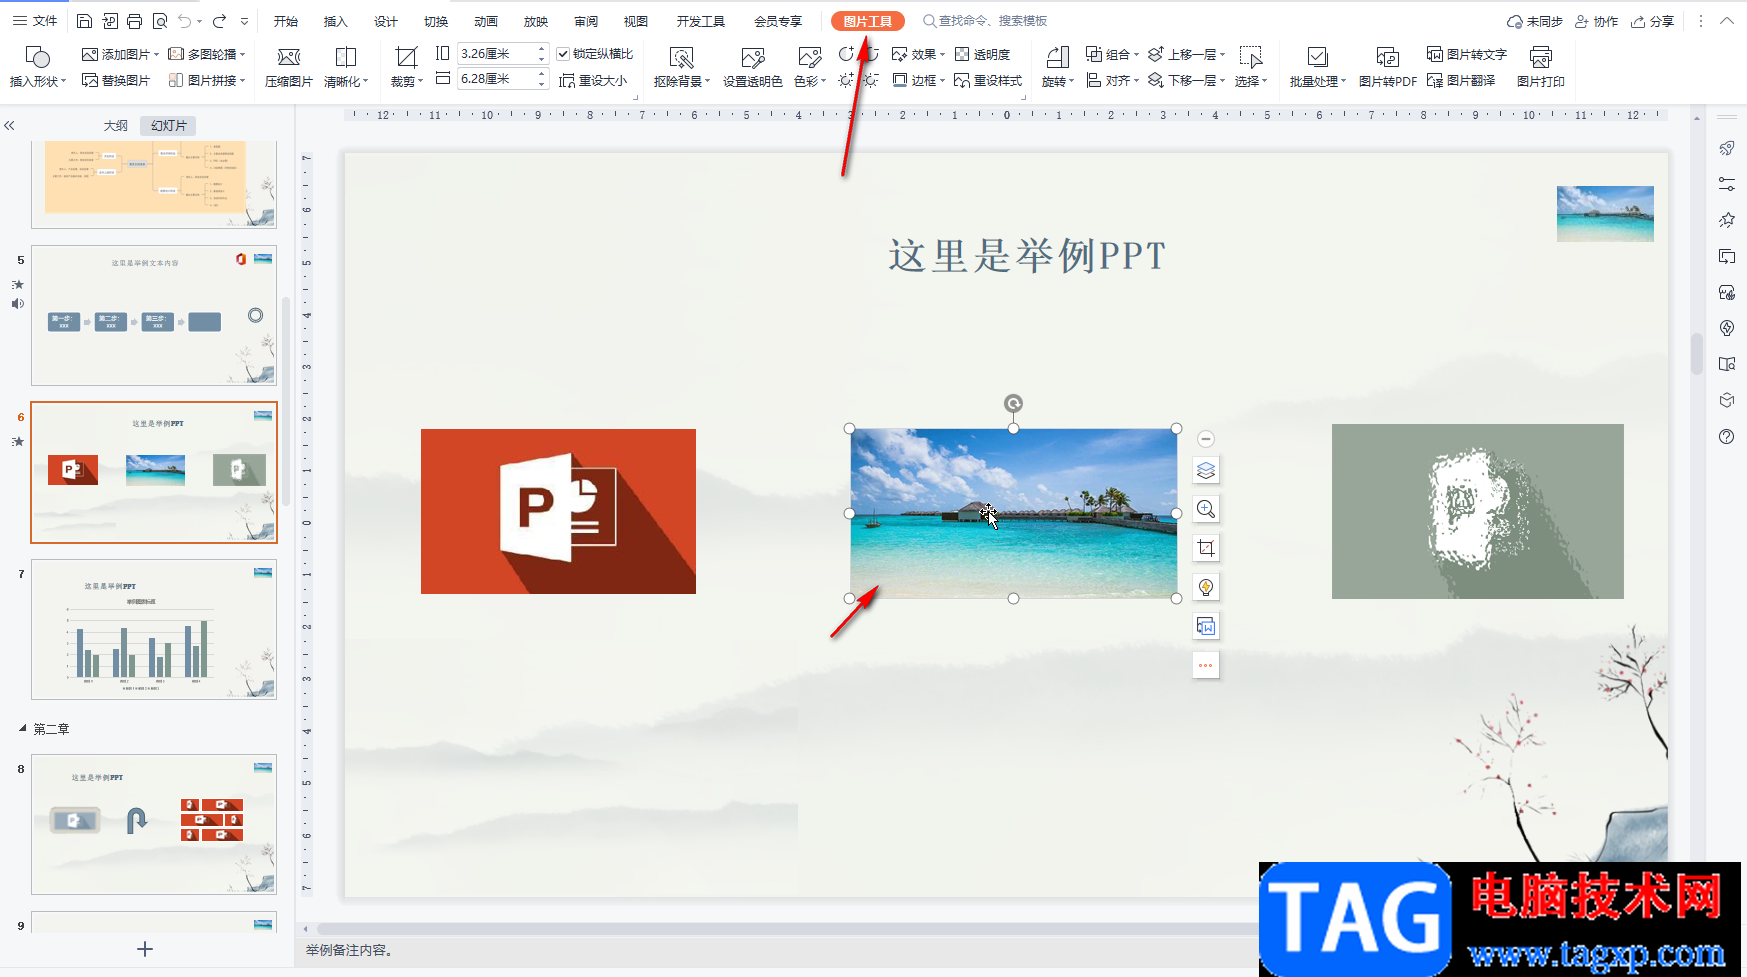Screen dimensions: 1747x977
Task: Click Picture to PDF (图片转PDF)
Action: [x=1388, y=66]
